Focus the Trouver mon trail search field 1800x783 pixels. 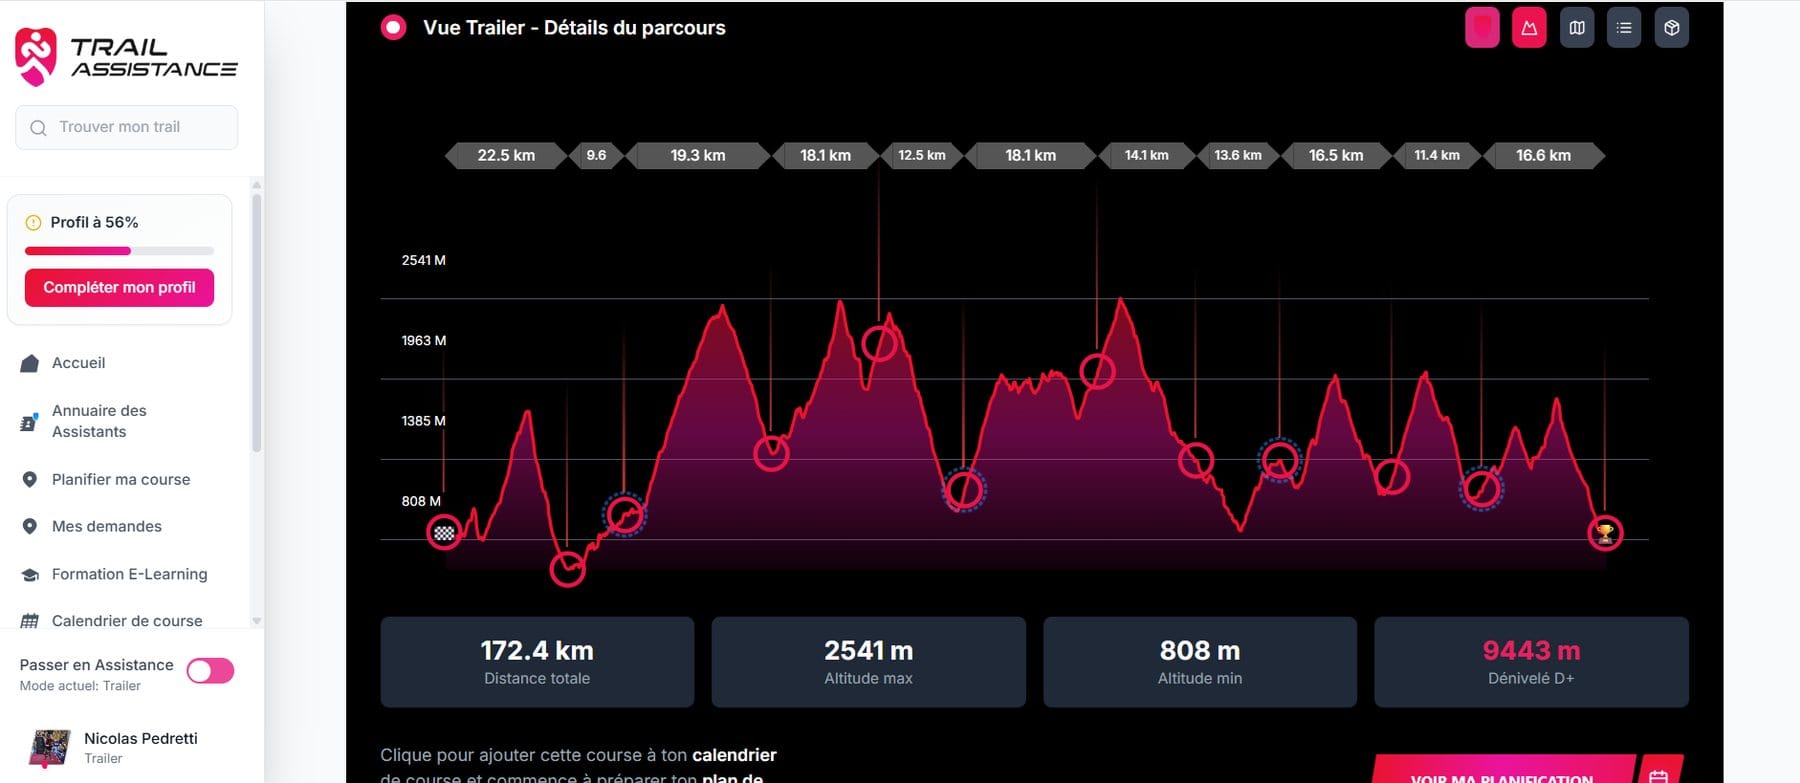click(127, 128)
